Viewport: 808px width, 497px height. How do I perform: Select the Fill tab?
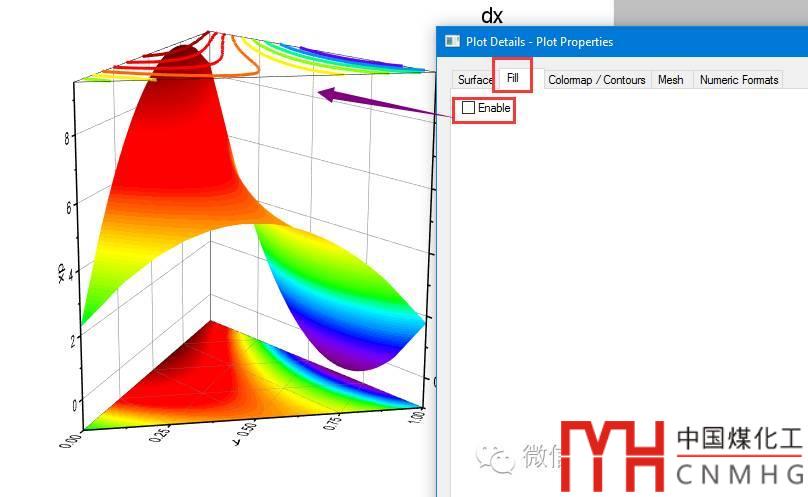pos(513,77)
